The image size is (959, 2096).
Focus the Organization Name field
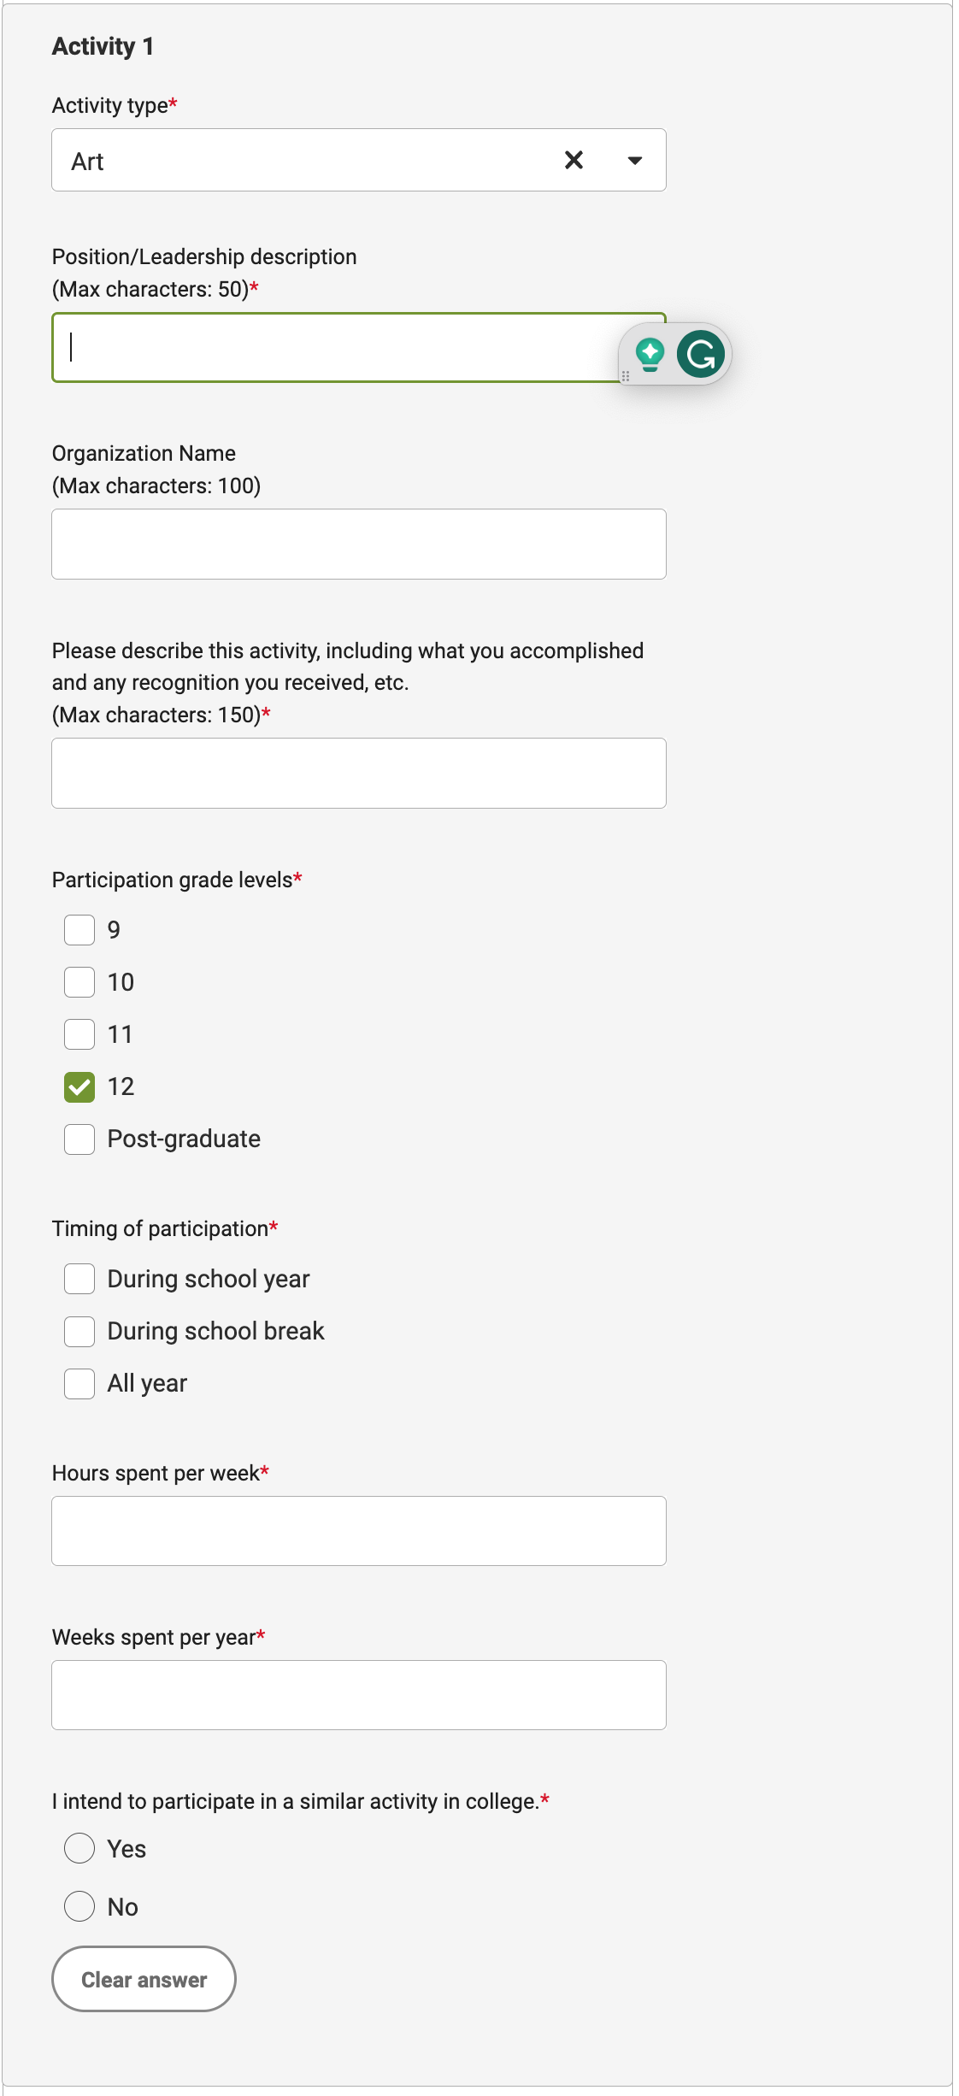[359, 544]
